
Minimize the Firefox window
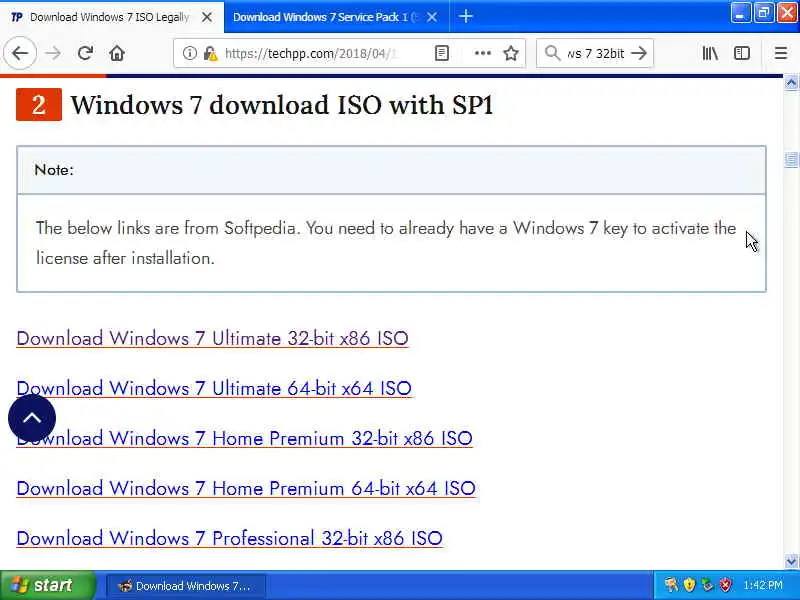point(740,13)
